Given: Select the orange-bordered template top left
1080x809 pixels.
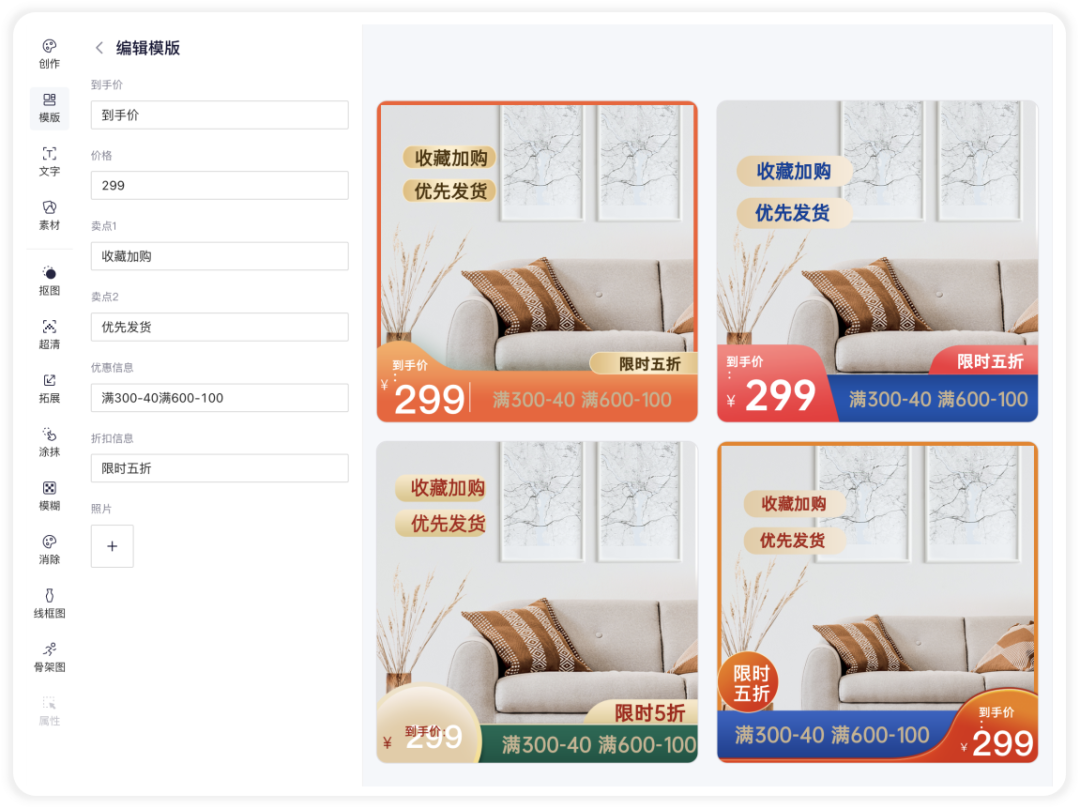Looking at the screenshot, I should pyautogui.click(x=537, y=262).
